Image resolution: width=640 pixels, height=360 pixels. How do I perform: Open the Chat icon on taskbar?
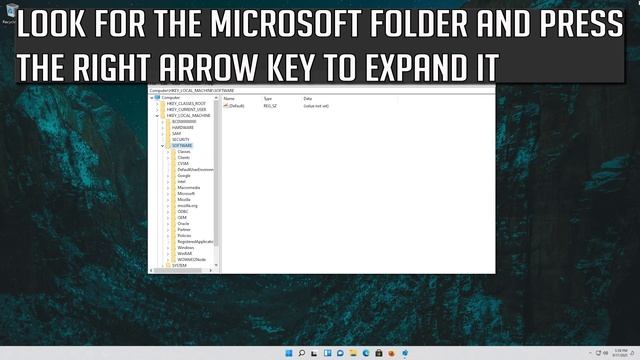pos(340,353)
